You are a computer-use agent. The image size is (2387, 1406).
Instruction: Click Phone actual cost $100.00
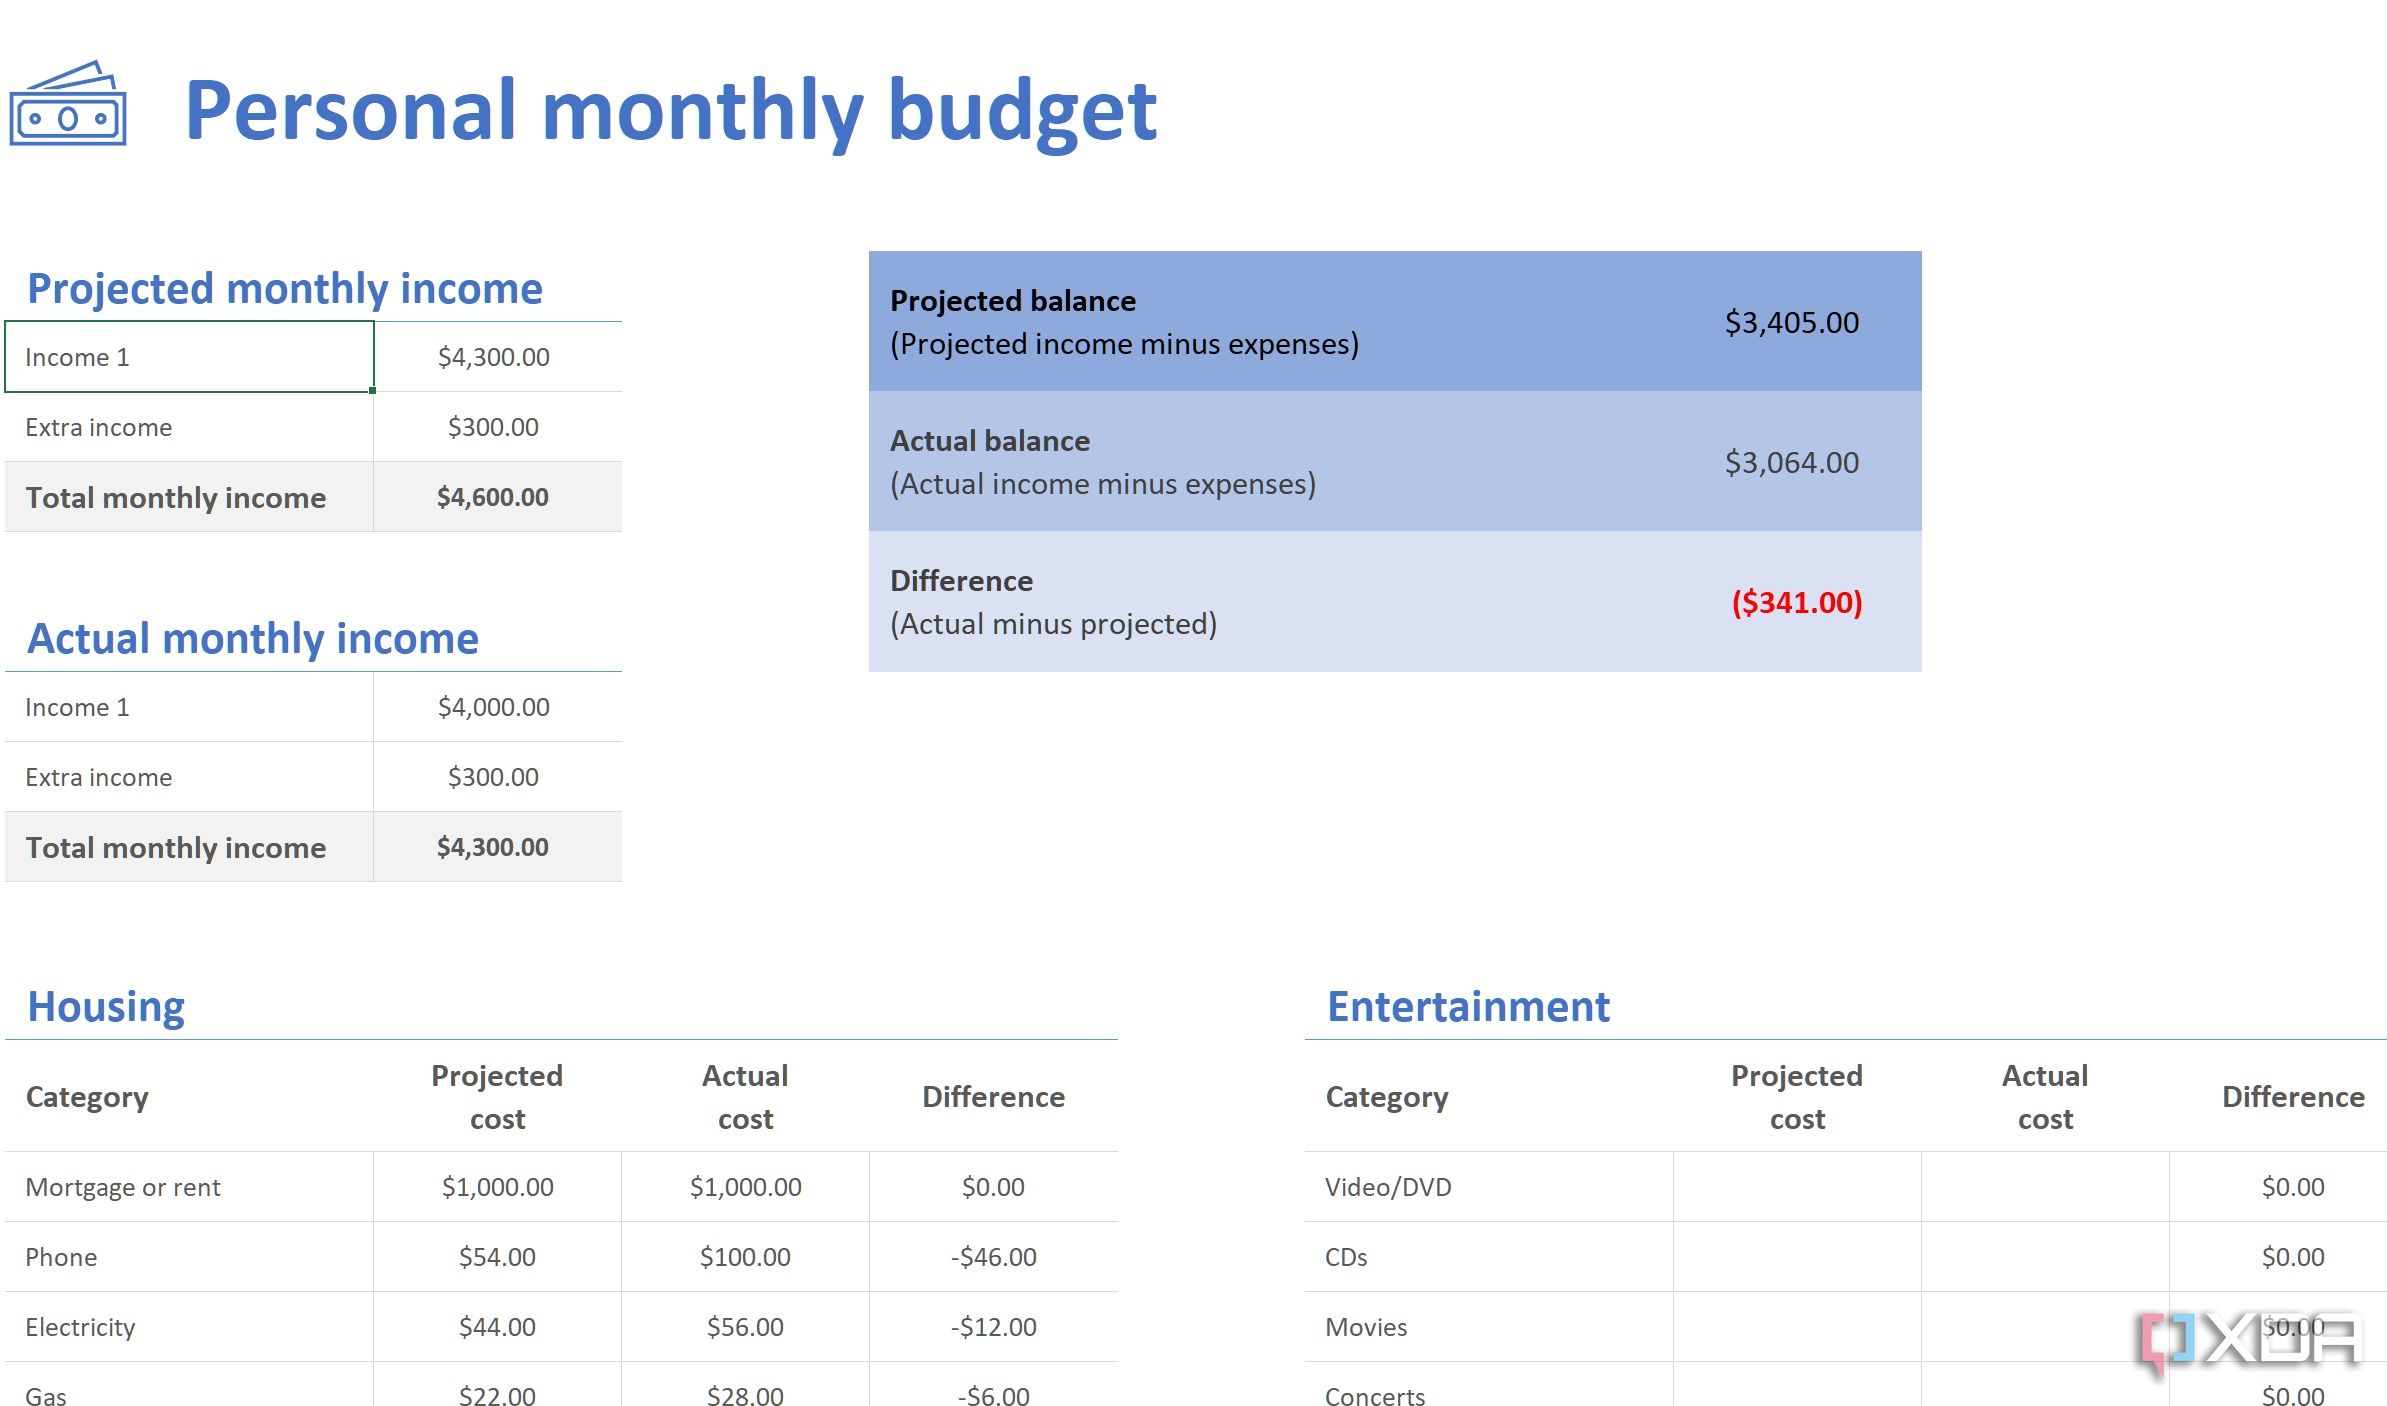pos(745,1257)
